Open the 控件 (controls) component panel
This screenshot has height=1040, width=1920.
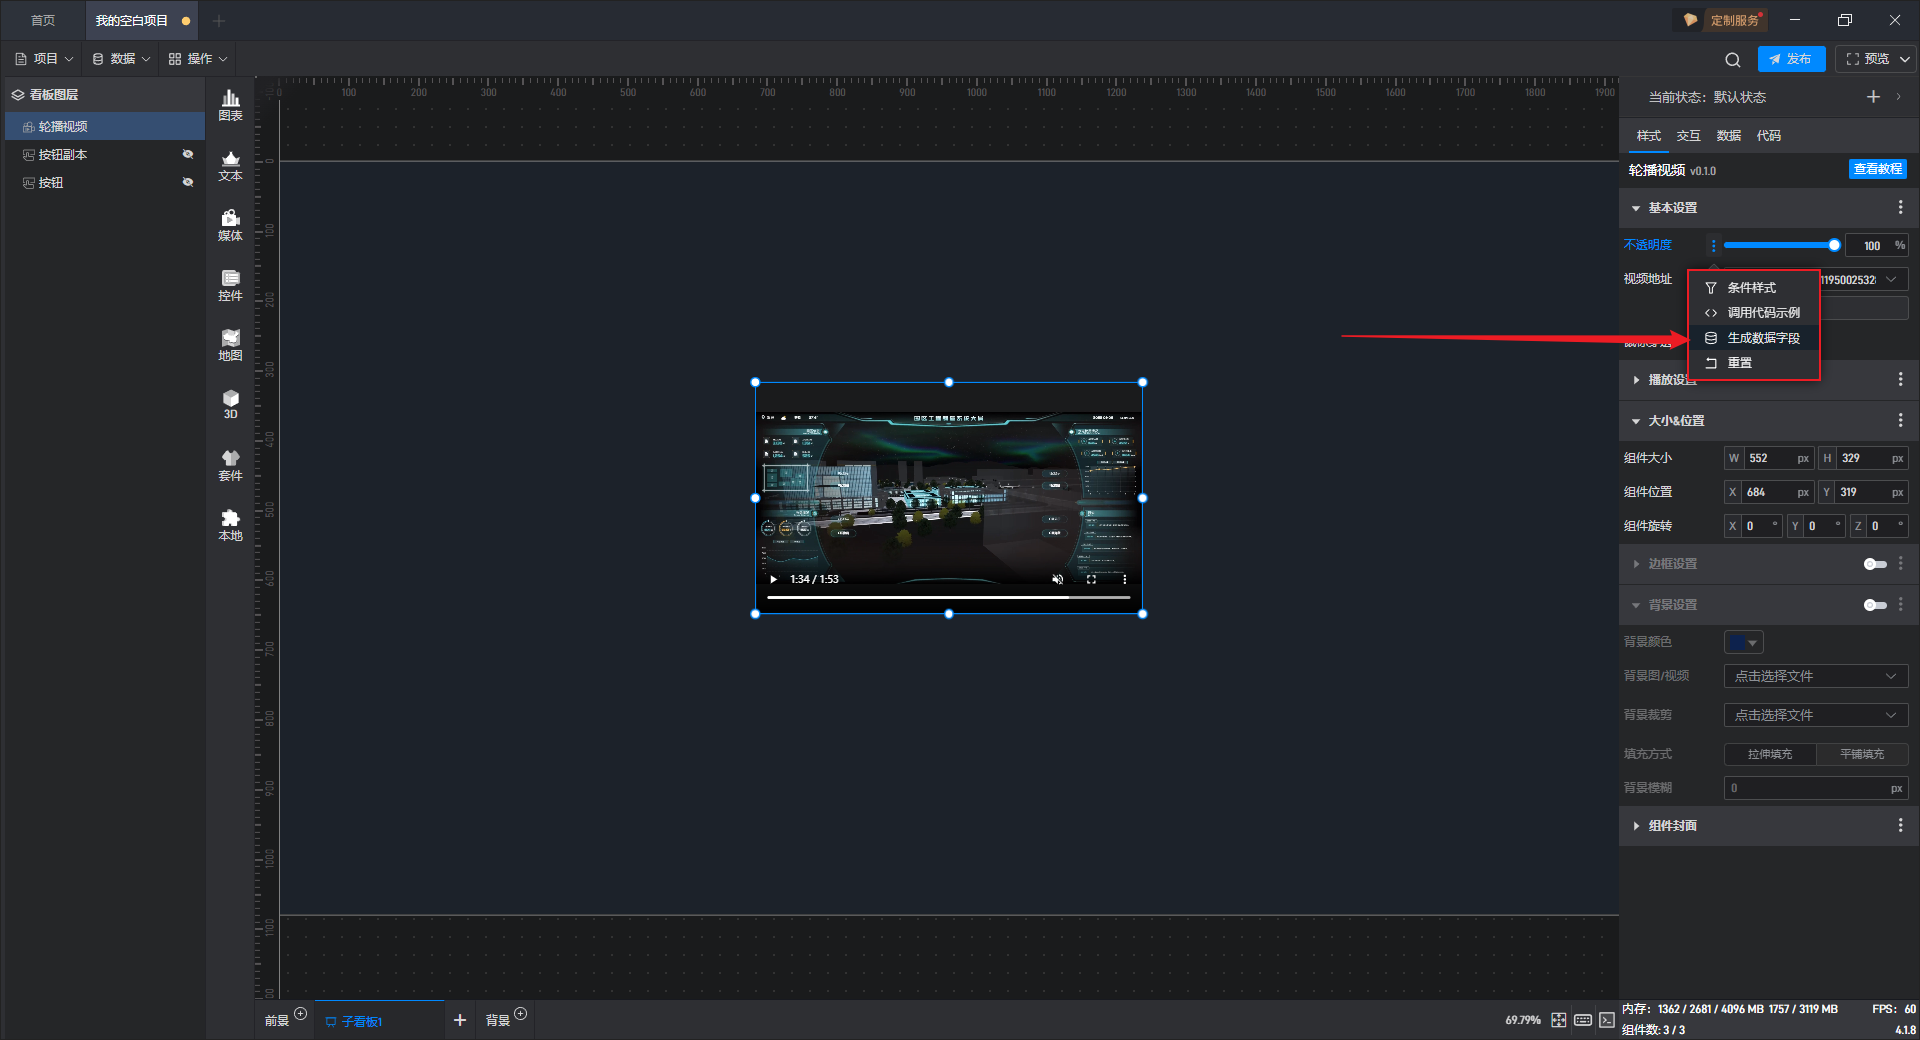point(230,285)
